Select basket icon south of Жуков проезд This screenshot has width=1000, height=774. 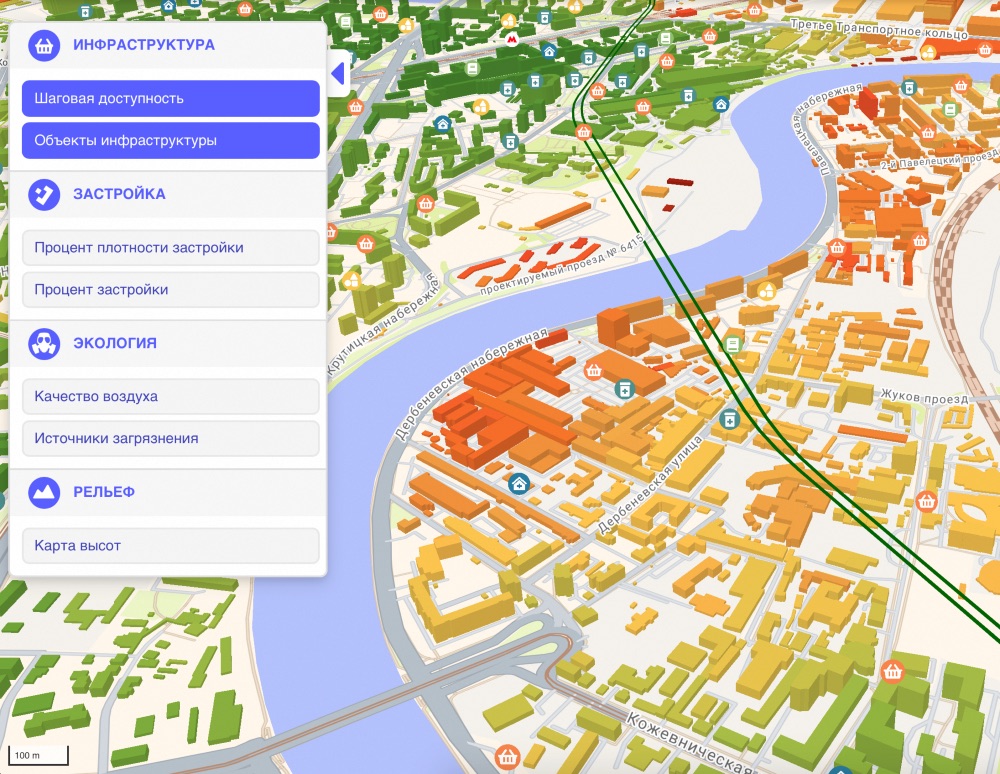(x=927, y=501)
